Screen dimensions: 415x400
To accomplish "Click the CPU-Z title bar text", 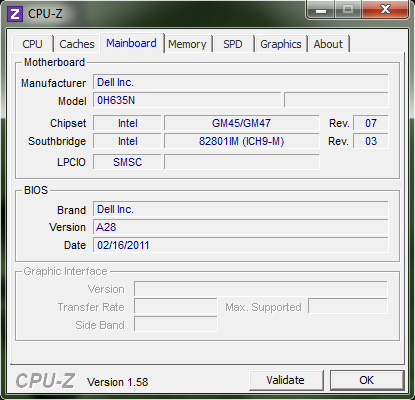I will (x=45, y=14).
